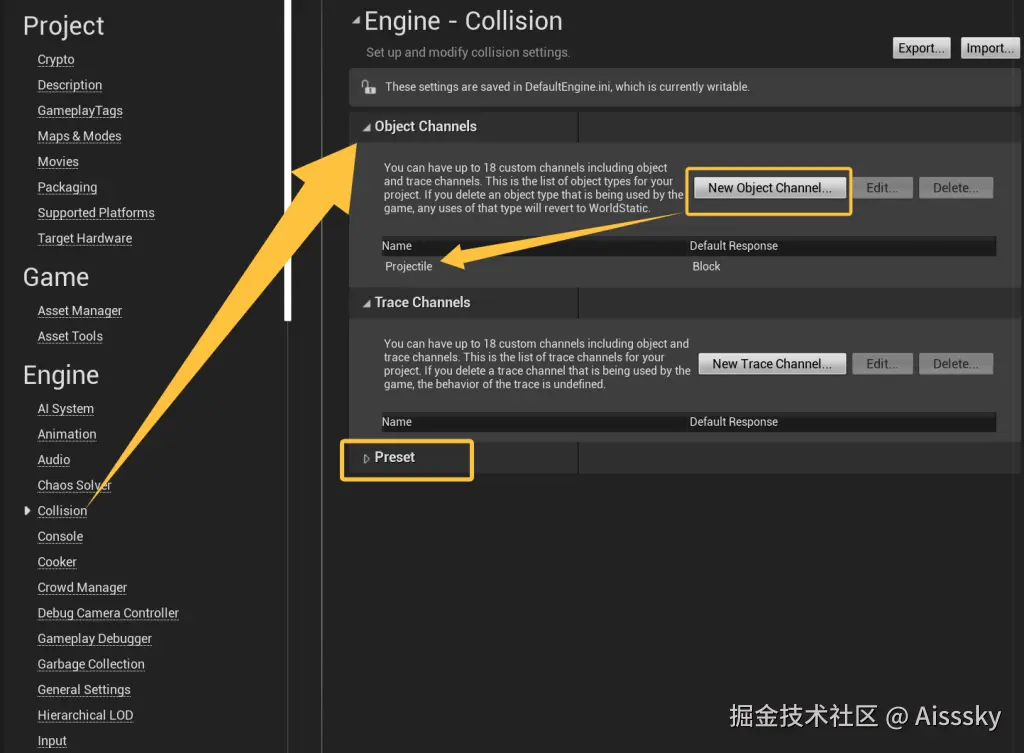Click the lock icon beside DefaultEngine.ini notice

coord(368,87)
